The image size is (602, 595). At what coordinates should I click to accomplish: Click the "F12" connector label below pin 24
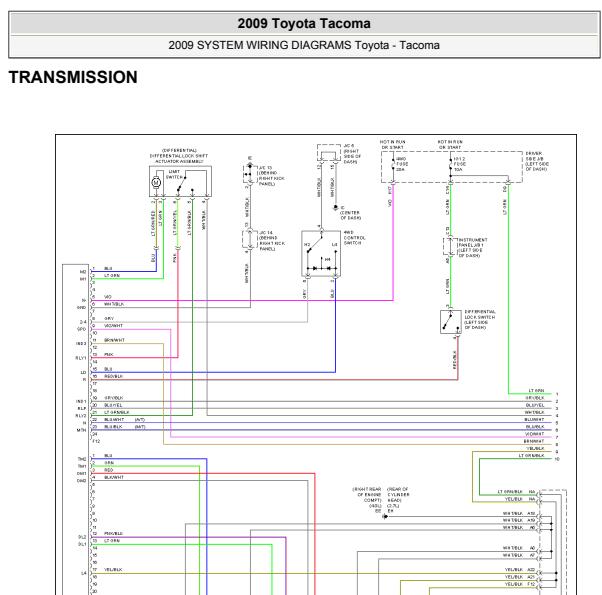click(x=96, y=441)
